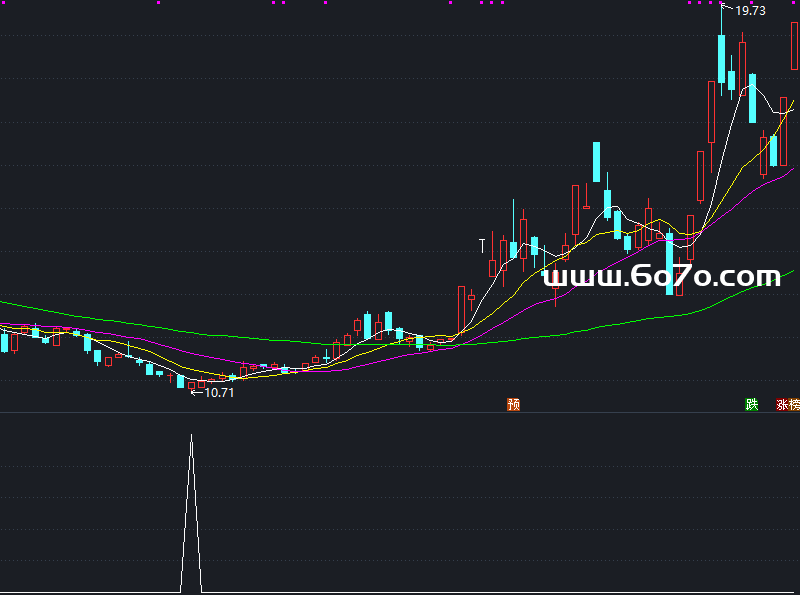
Task: Select the cyan candle under the 19.73 high
Action: 721,60
